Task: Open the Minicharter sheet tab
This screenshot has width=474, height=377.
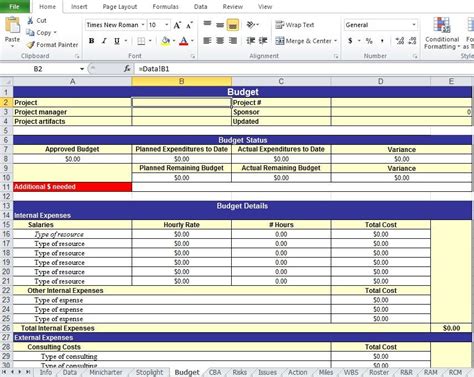Action: click(x=106, y=372)
